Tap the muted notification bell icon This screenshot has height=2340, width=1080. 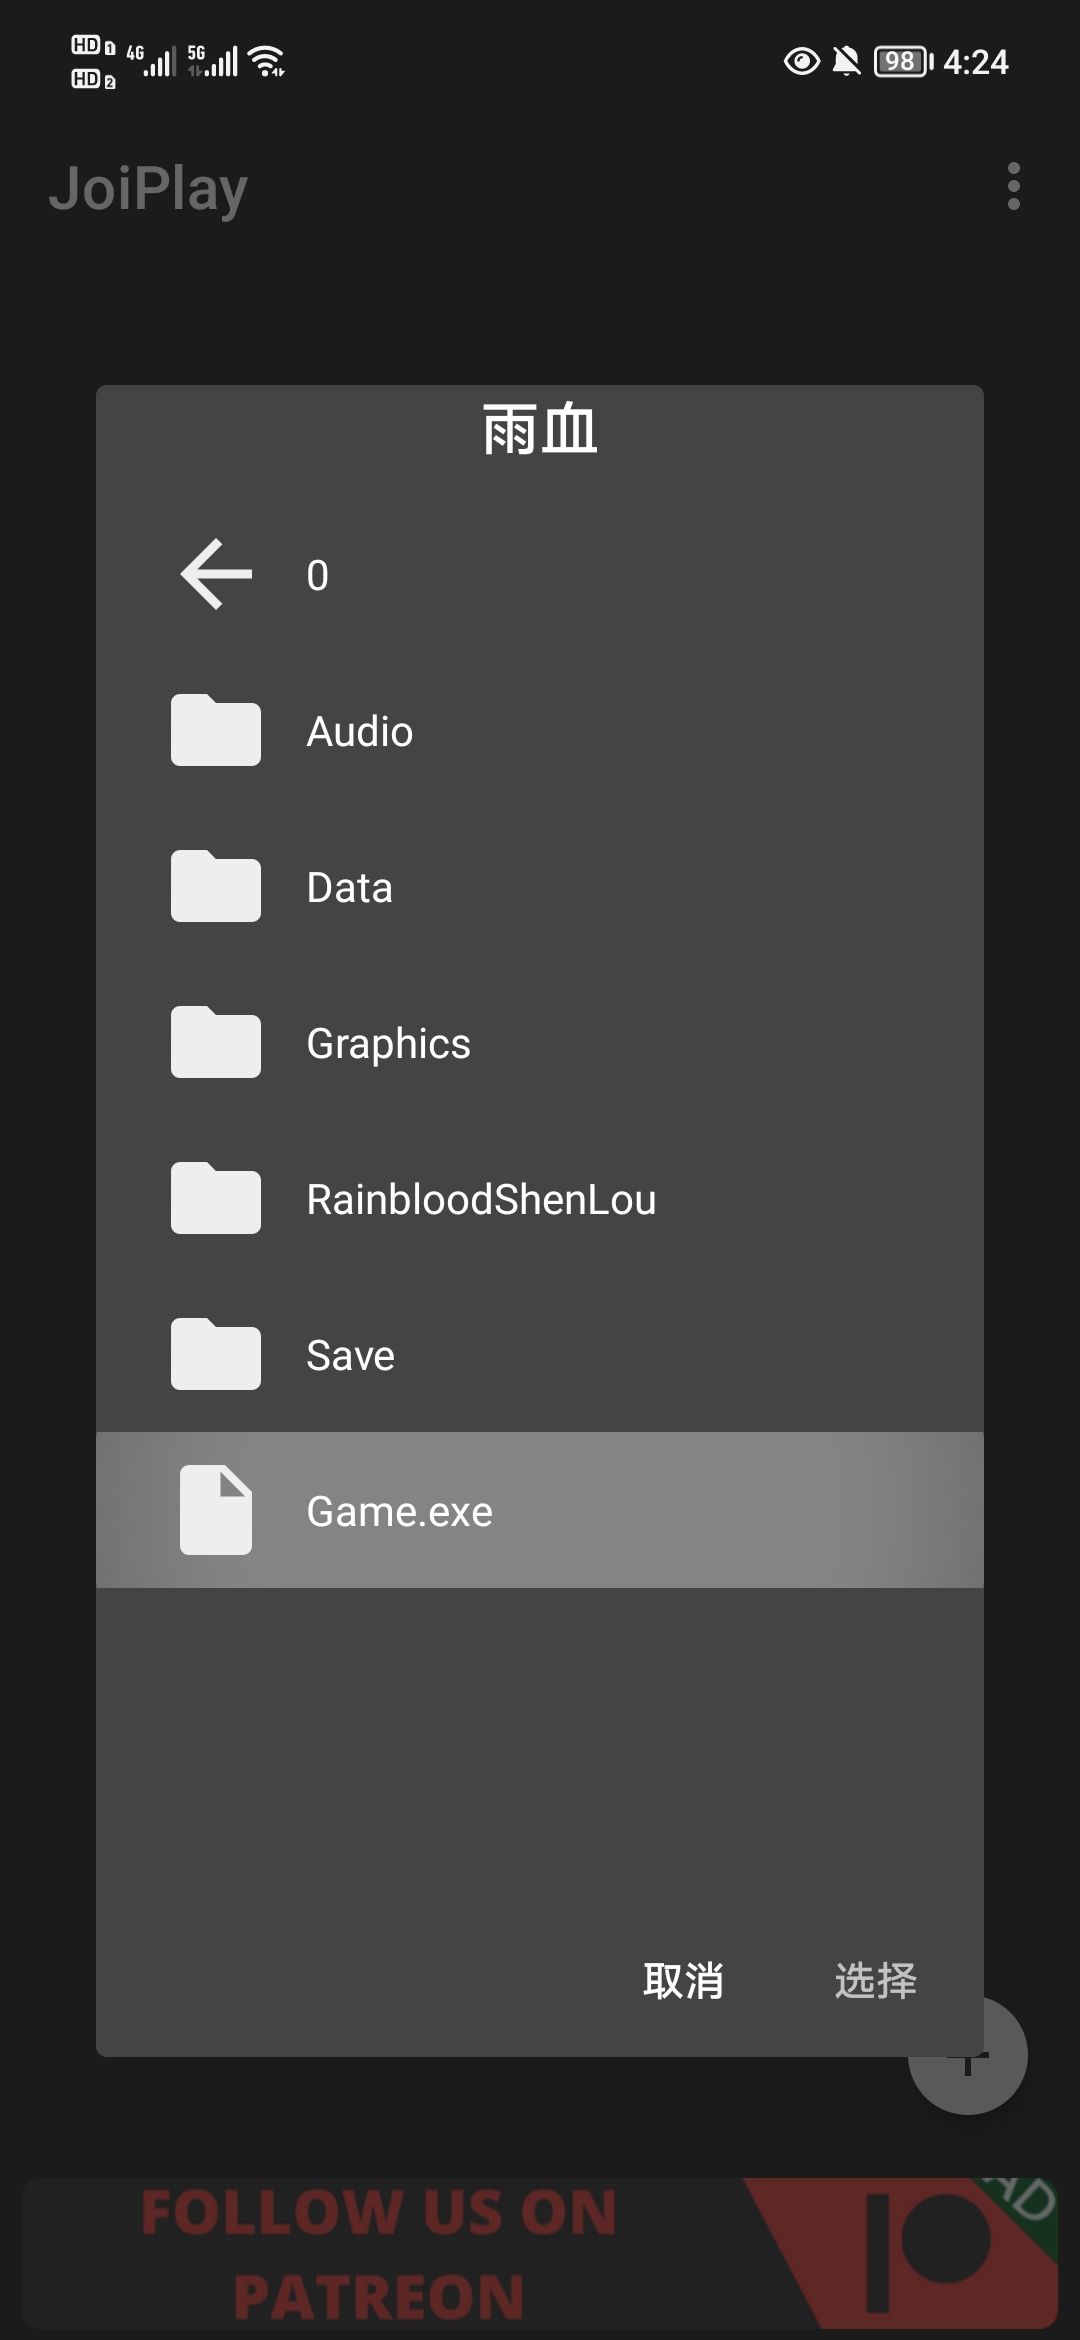847,62
